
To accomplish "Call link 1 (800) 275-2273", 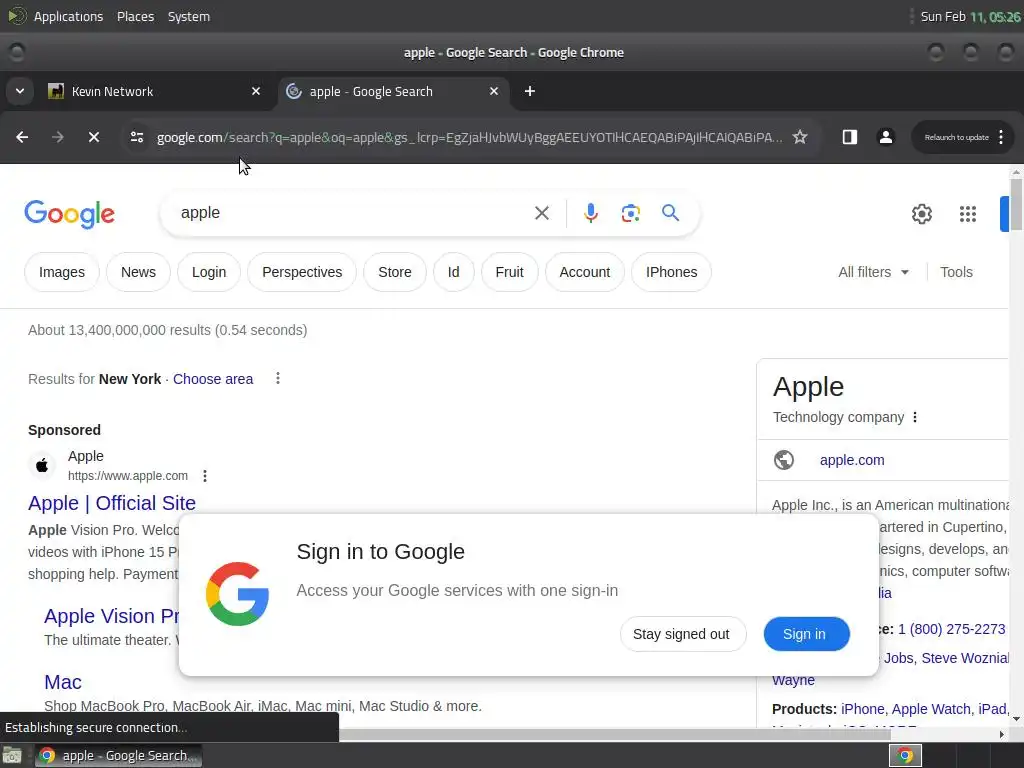I will 952,629.
